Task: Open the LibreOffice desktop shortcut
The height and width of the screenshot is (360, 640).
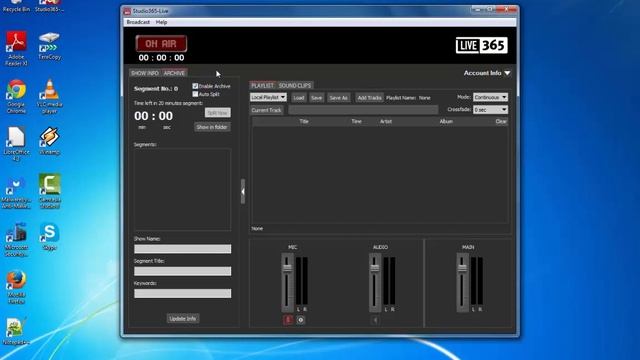Action: (16, 144)
